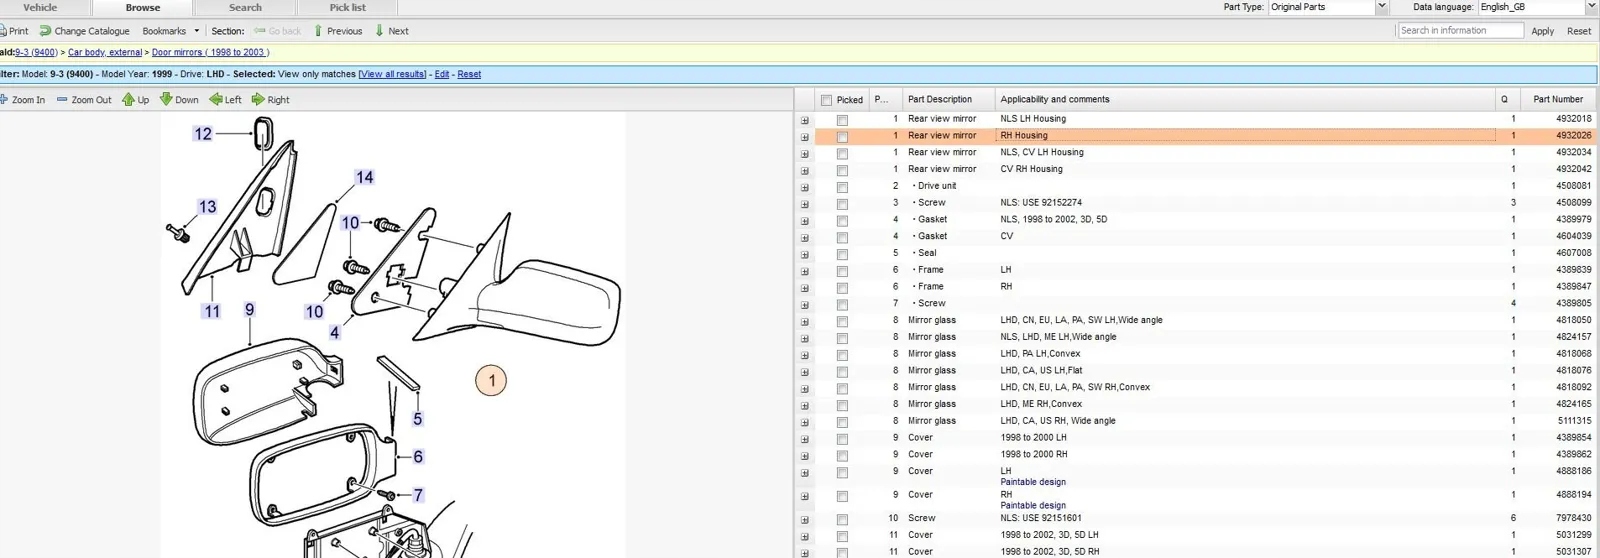Click callout number 11 in diagram
Screen dimensions: 1600x558
click(x=212, y=311)
